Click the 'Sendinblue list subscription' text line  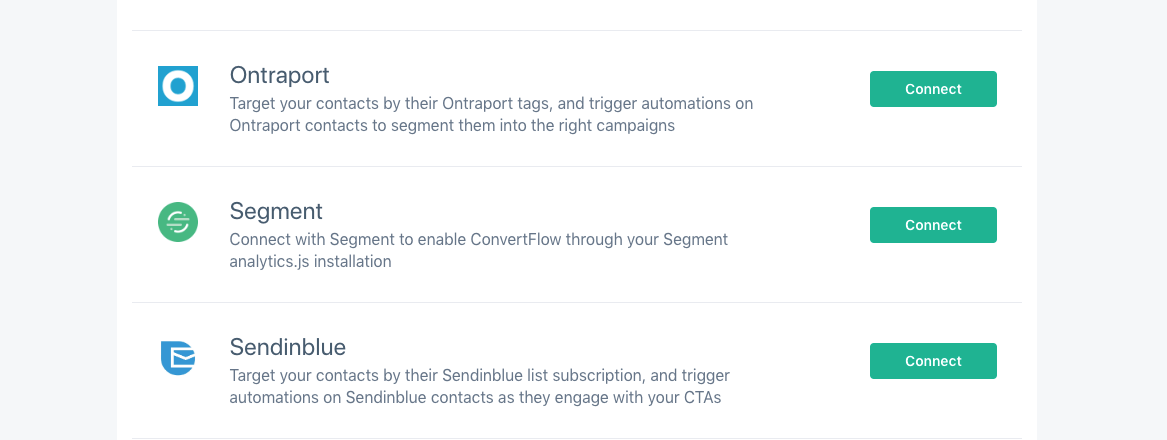[x=479, y=375]
